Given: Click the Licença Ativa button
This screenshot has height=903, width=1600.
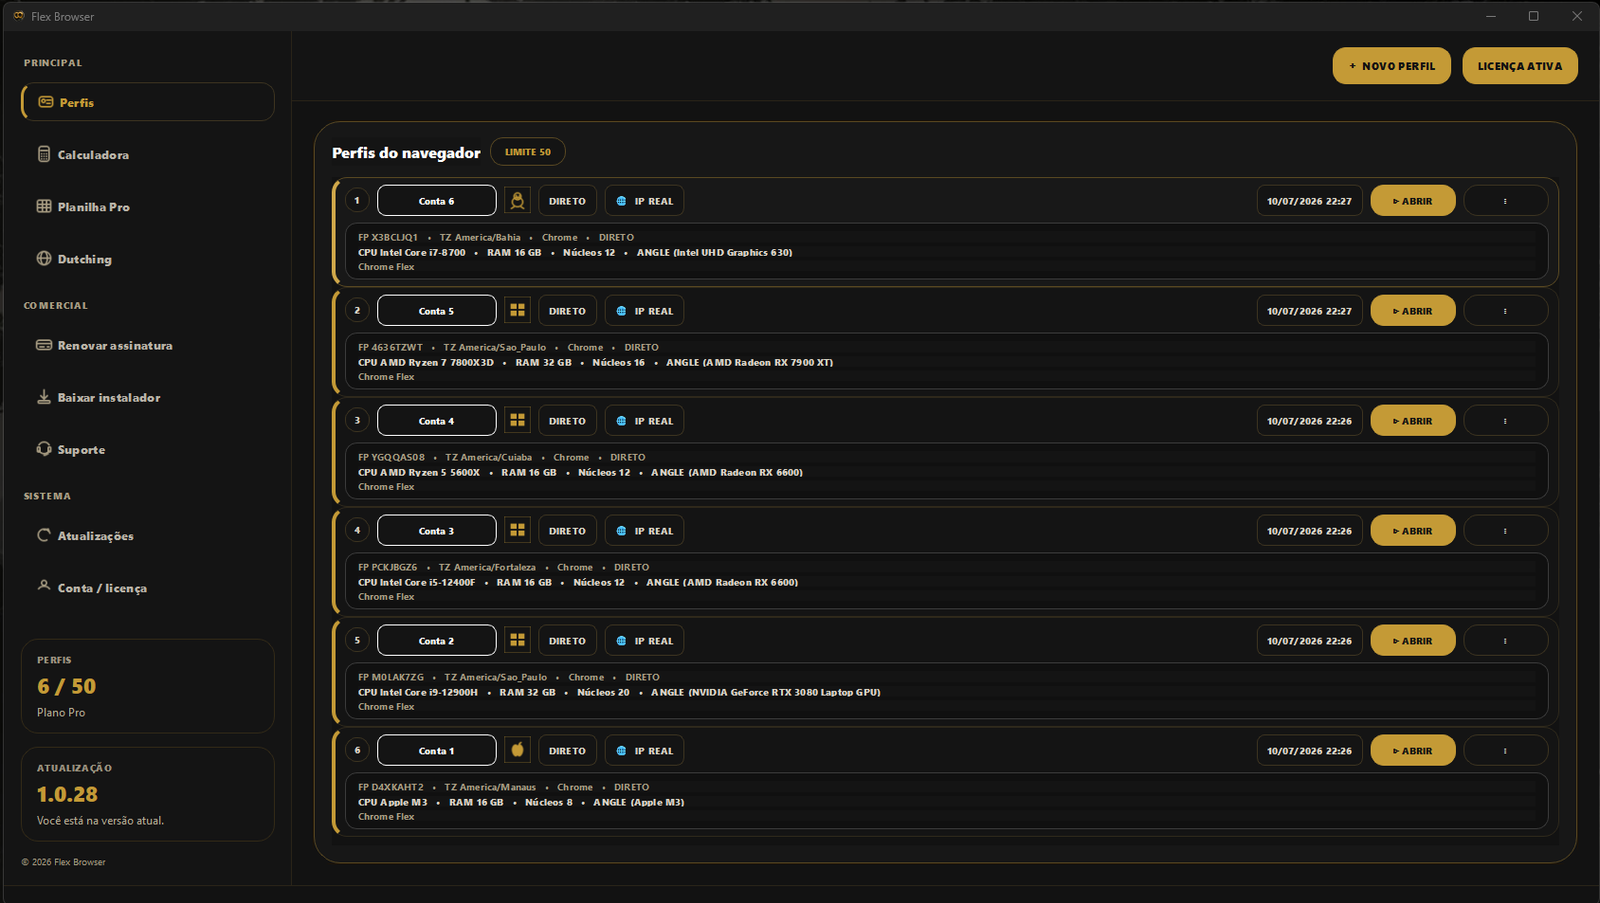Looking at the screenshot, I should tap(1520, 66).
